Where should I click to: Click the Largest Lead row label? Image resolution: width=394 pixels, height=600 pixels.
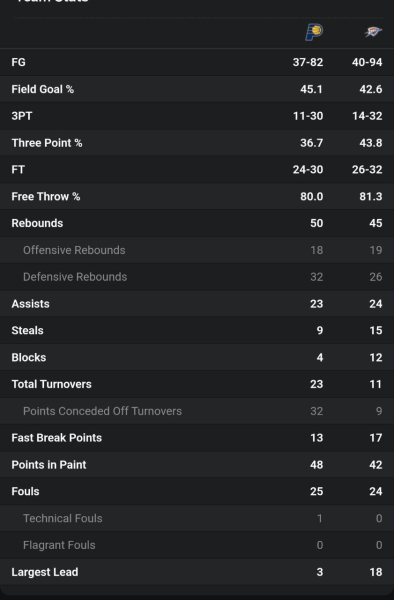point(45,572)
